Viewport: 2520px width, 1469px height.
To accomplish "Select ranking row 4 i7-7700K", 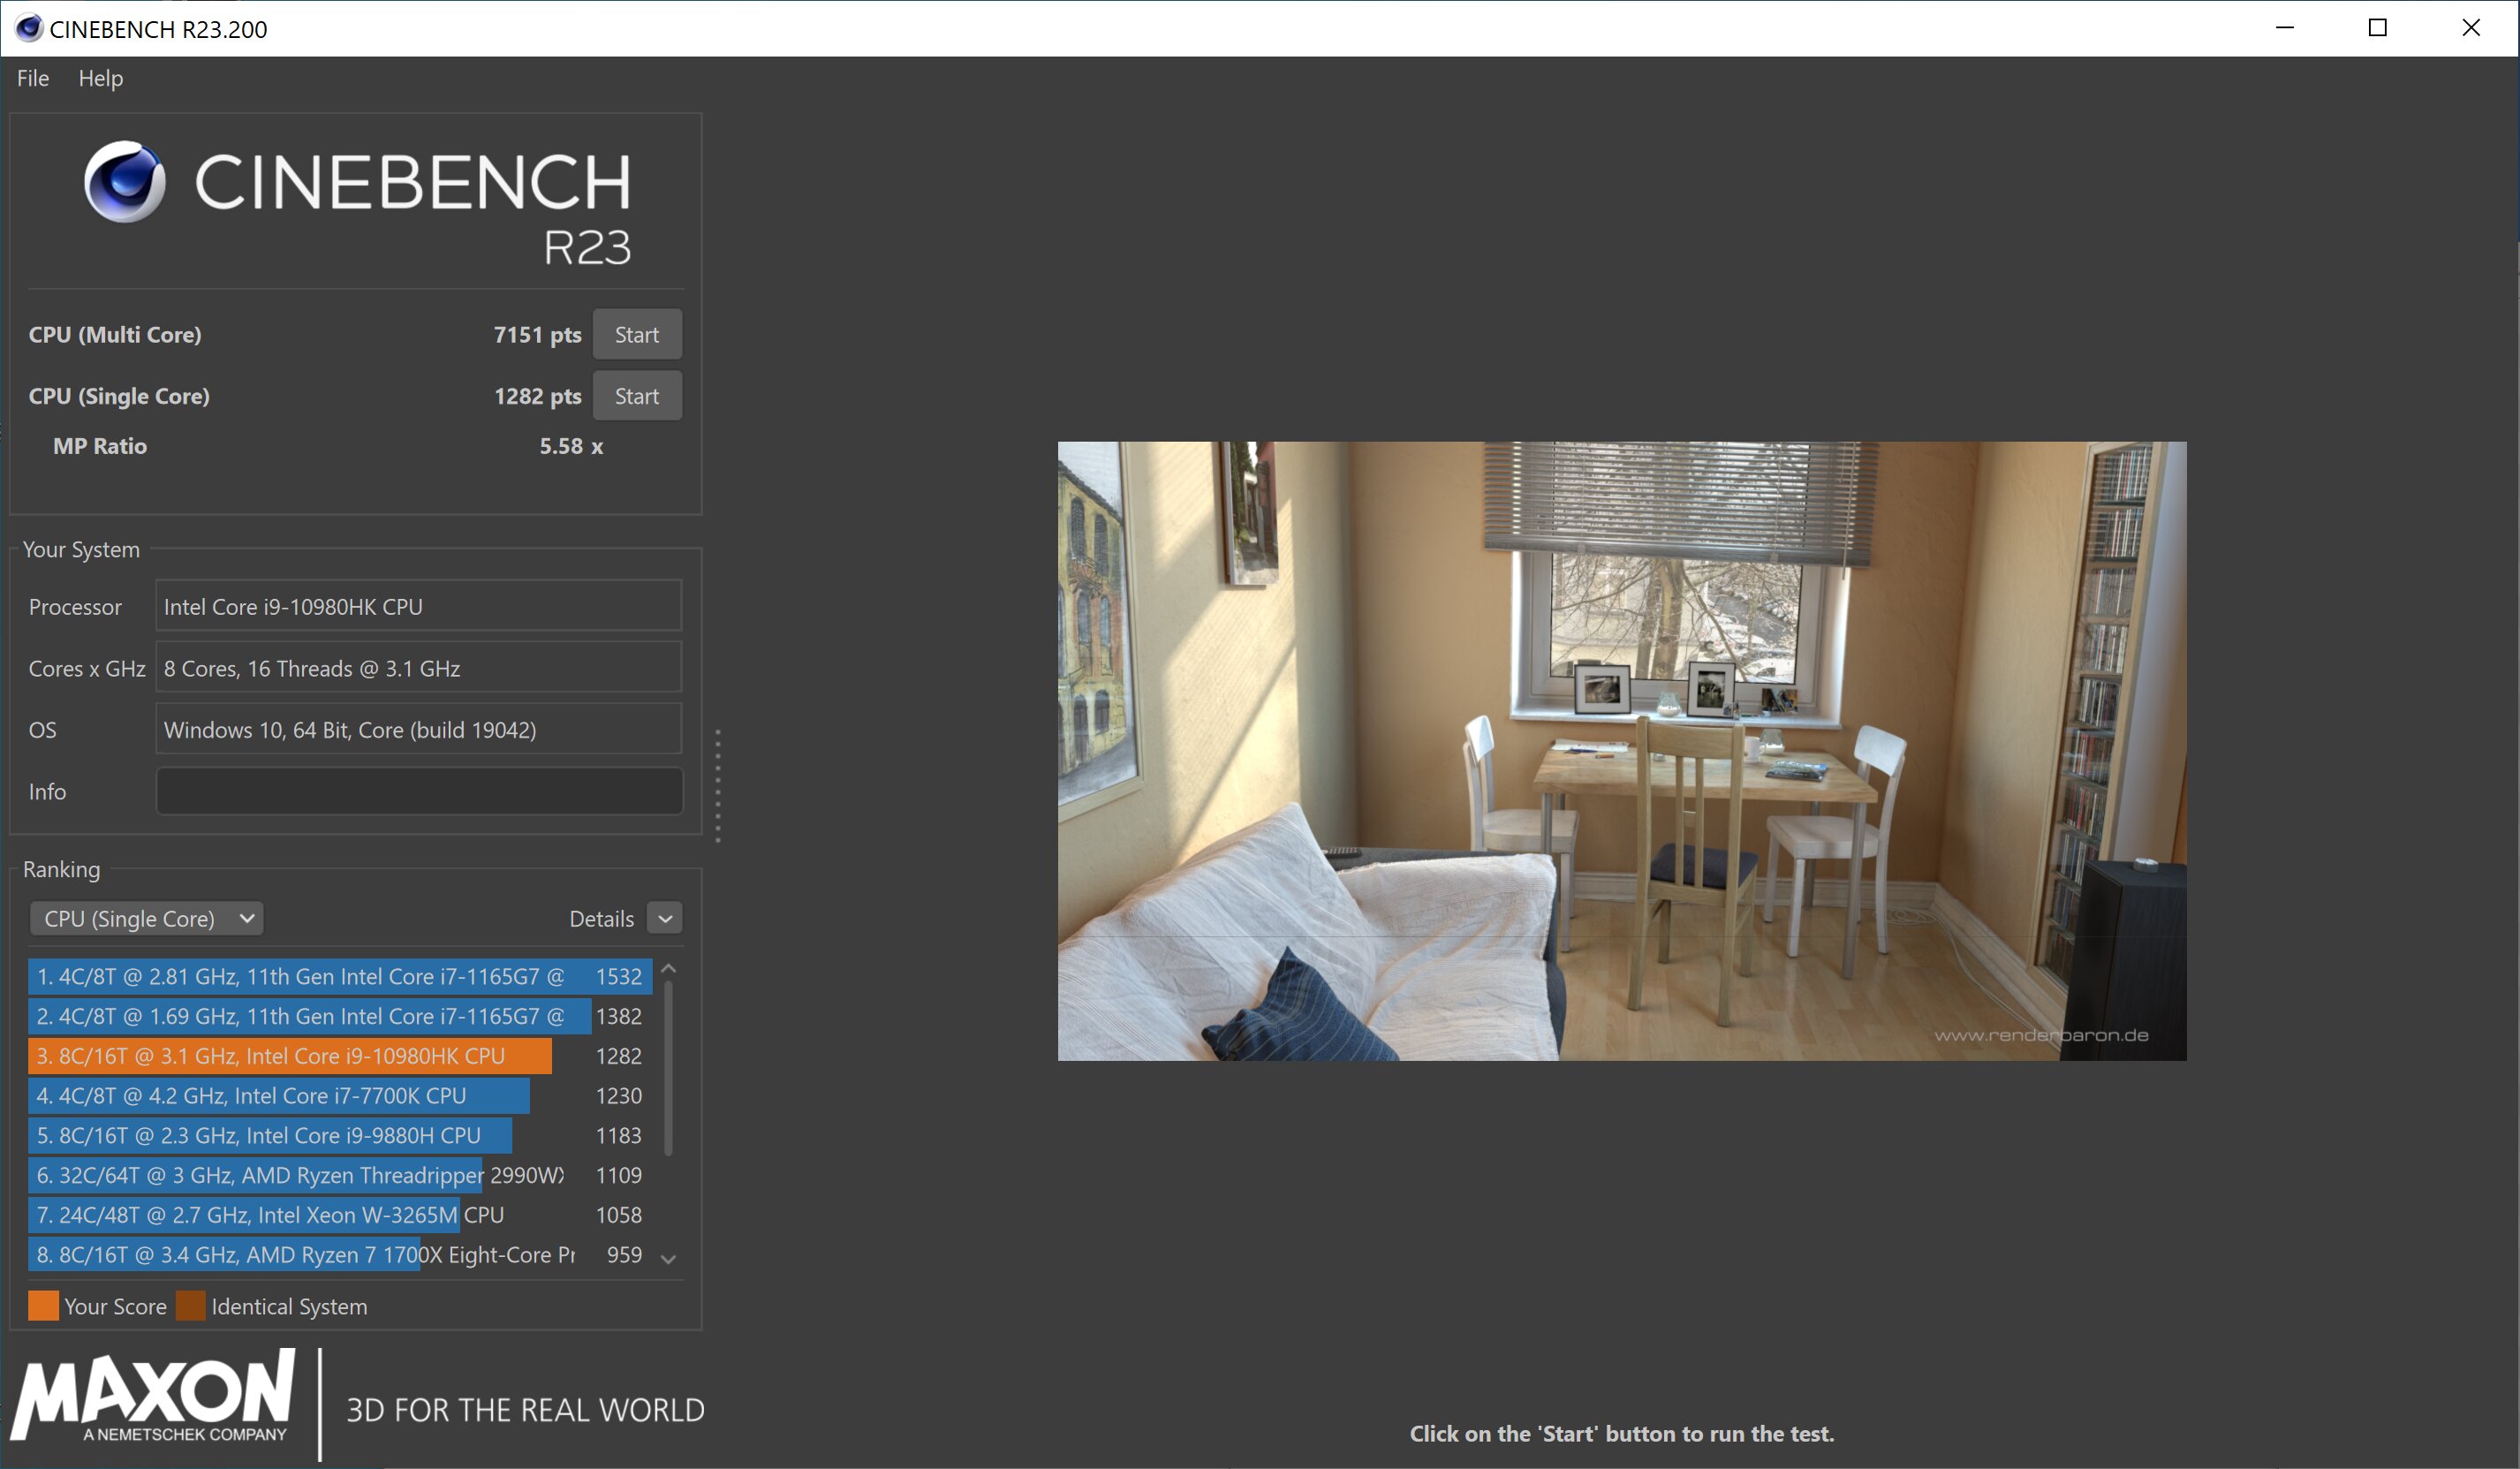I will [340, 1096].
